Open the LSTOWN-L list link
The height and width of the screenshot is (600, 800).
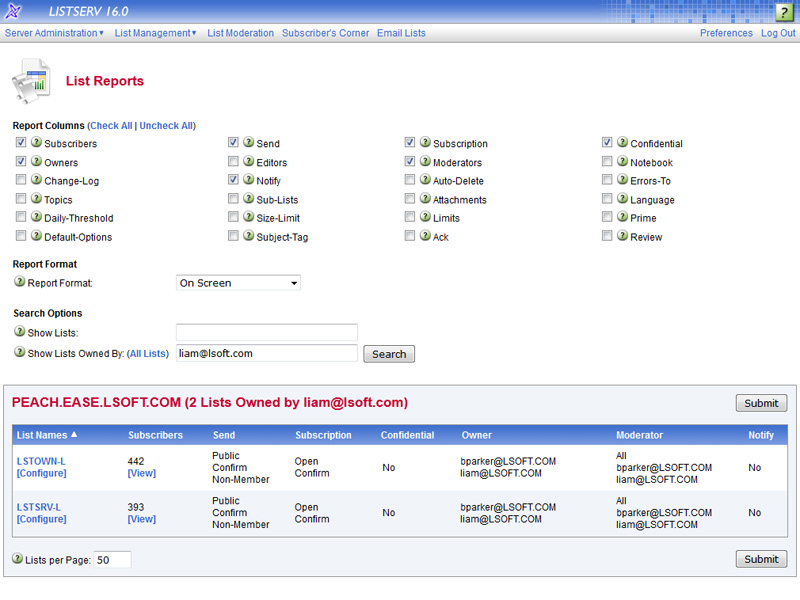41,461
